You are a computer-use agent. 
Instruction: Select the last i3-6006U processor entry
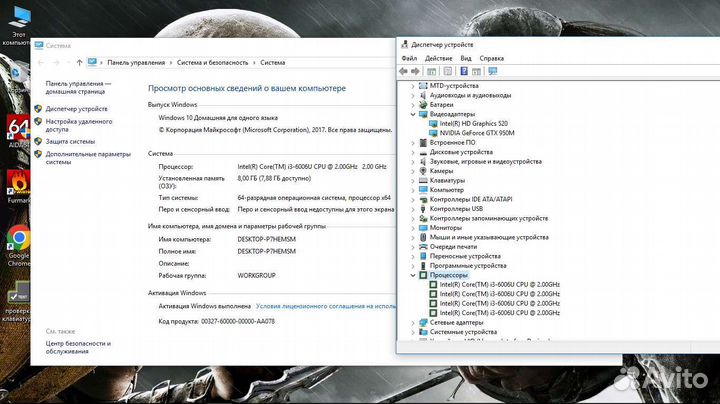pos(499,313)
